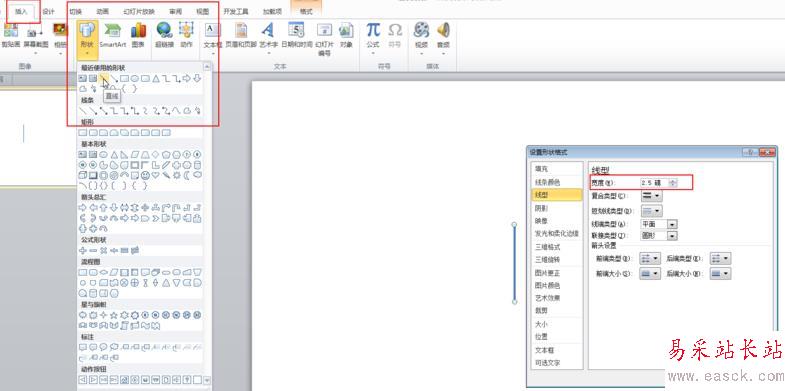Insert clip art (剪贴画)
785x391 pixels.
pyautogui.click(x=10, y=35)
